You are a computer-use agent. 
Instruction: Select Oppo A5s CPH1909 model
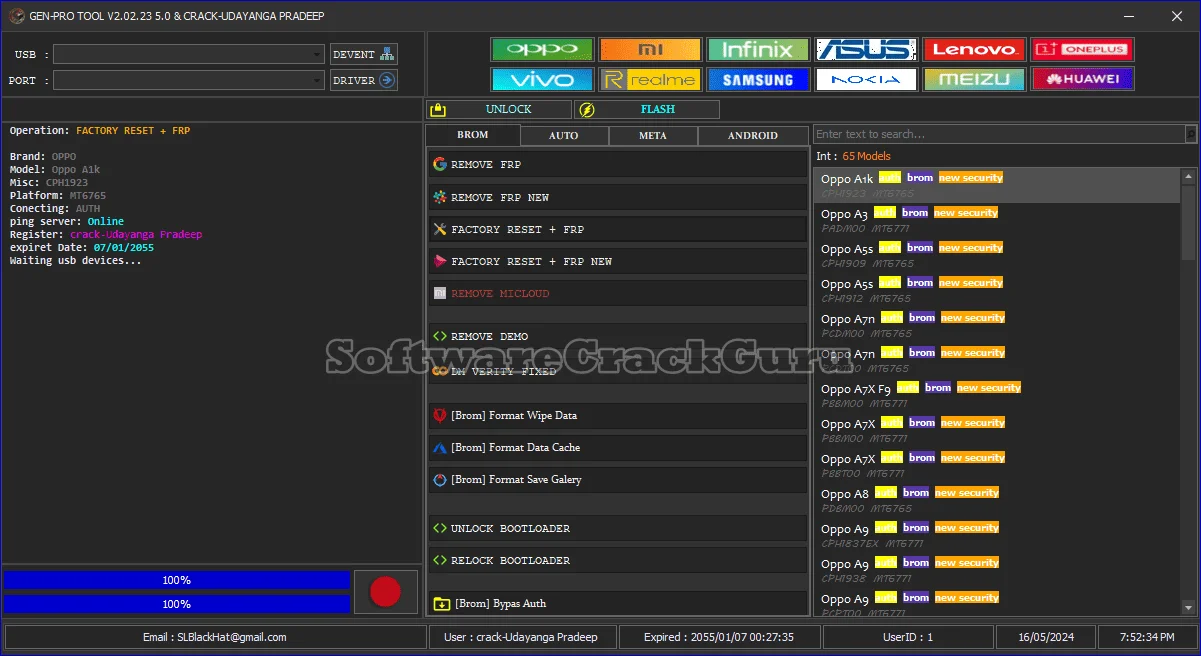point(997,255)
